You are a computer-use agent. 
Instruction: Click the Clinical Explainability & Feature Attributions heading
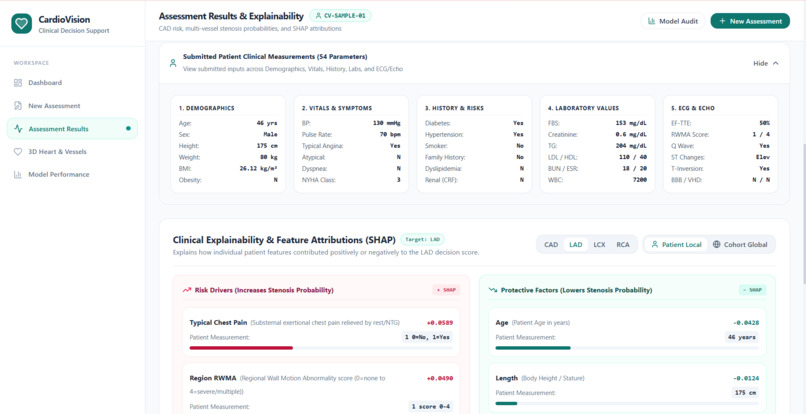[284, 240]
